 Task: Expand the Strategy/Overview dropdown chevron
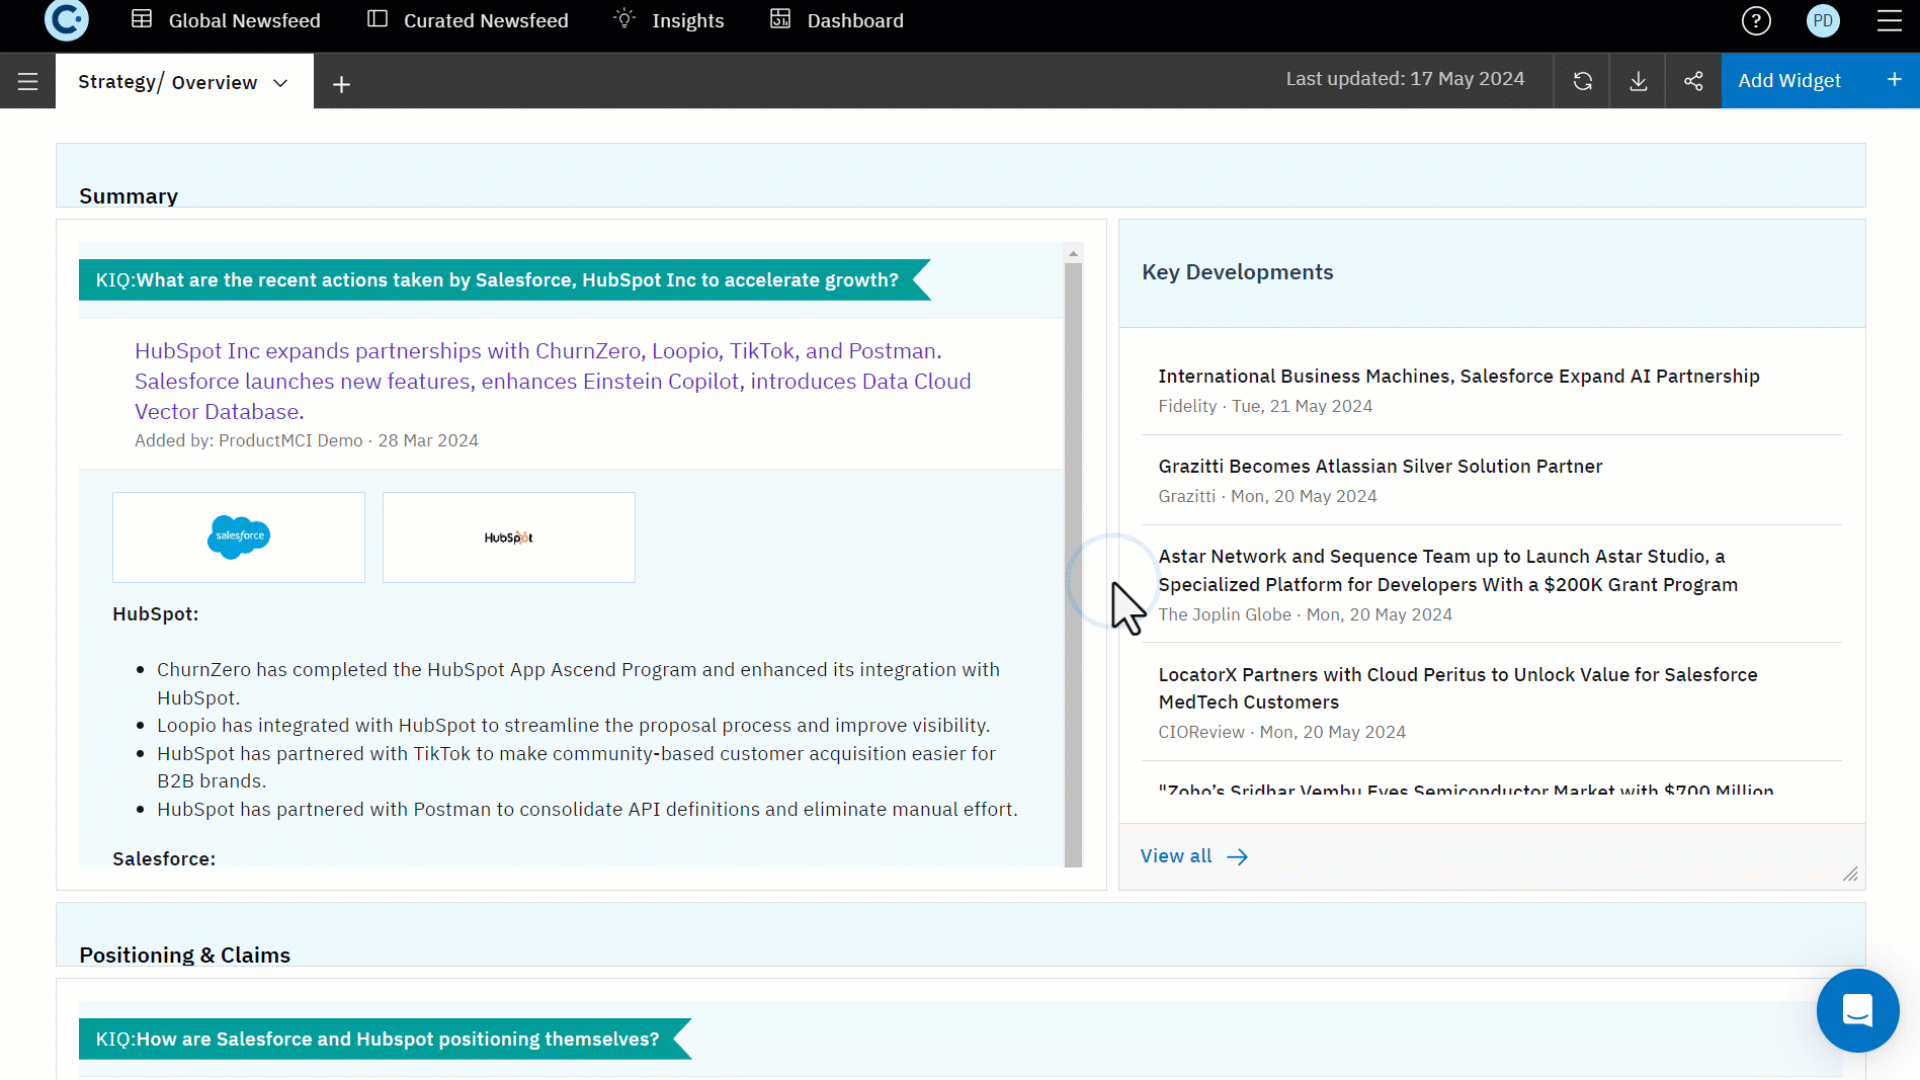click(x=281, y=83)
